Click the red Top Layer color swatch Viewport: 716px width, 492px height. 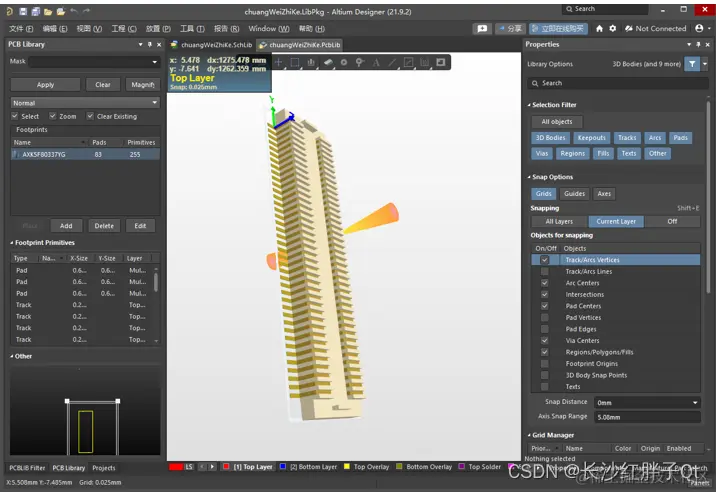click(x=226, y=466)
